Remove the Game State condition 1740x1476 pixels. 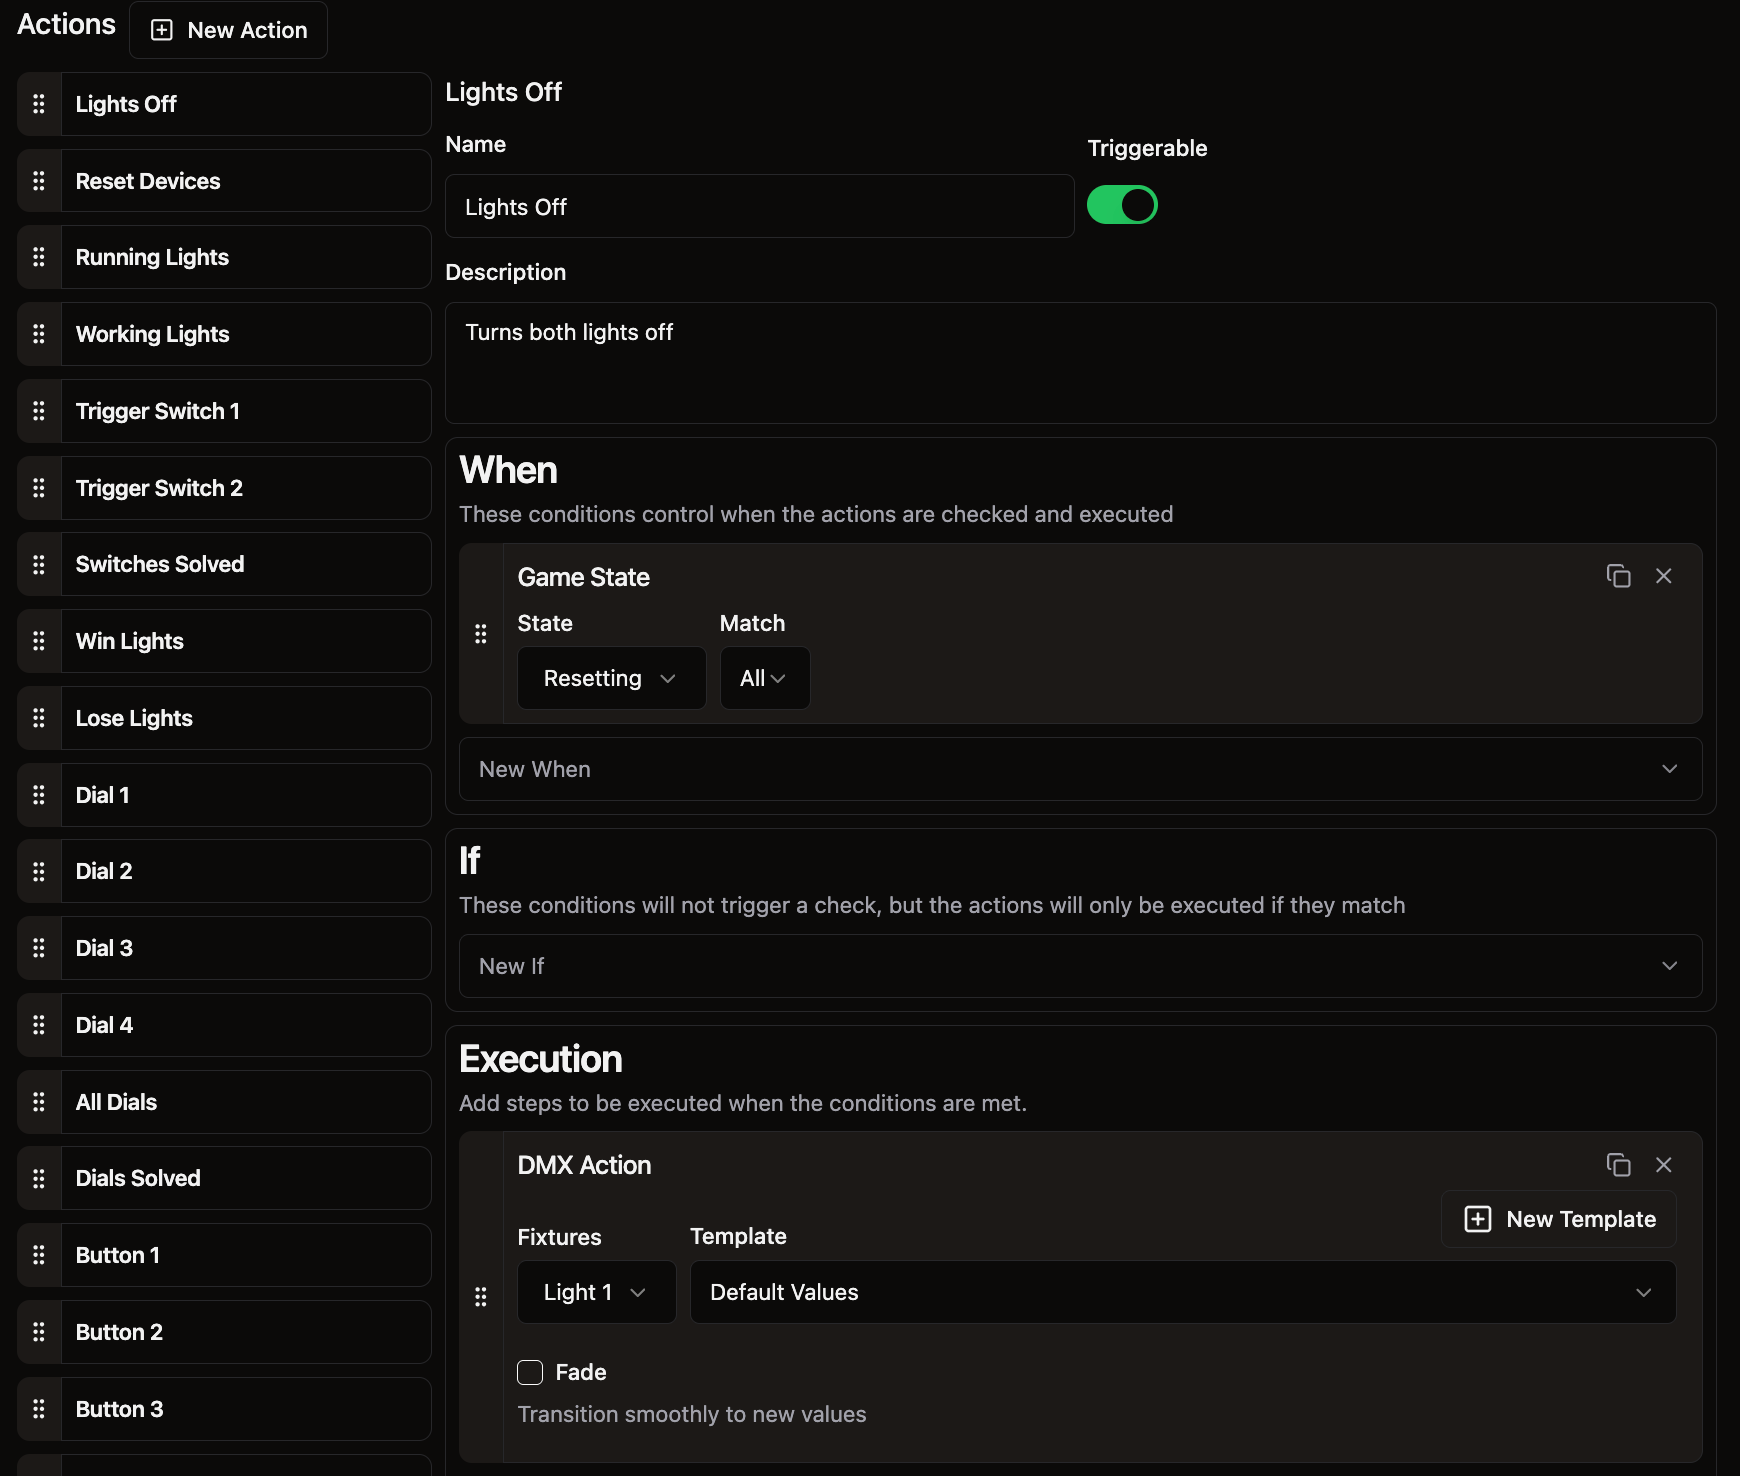point(1664,576)
